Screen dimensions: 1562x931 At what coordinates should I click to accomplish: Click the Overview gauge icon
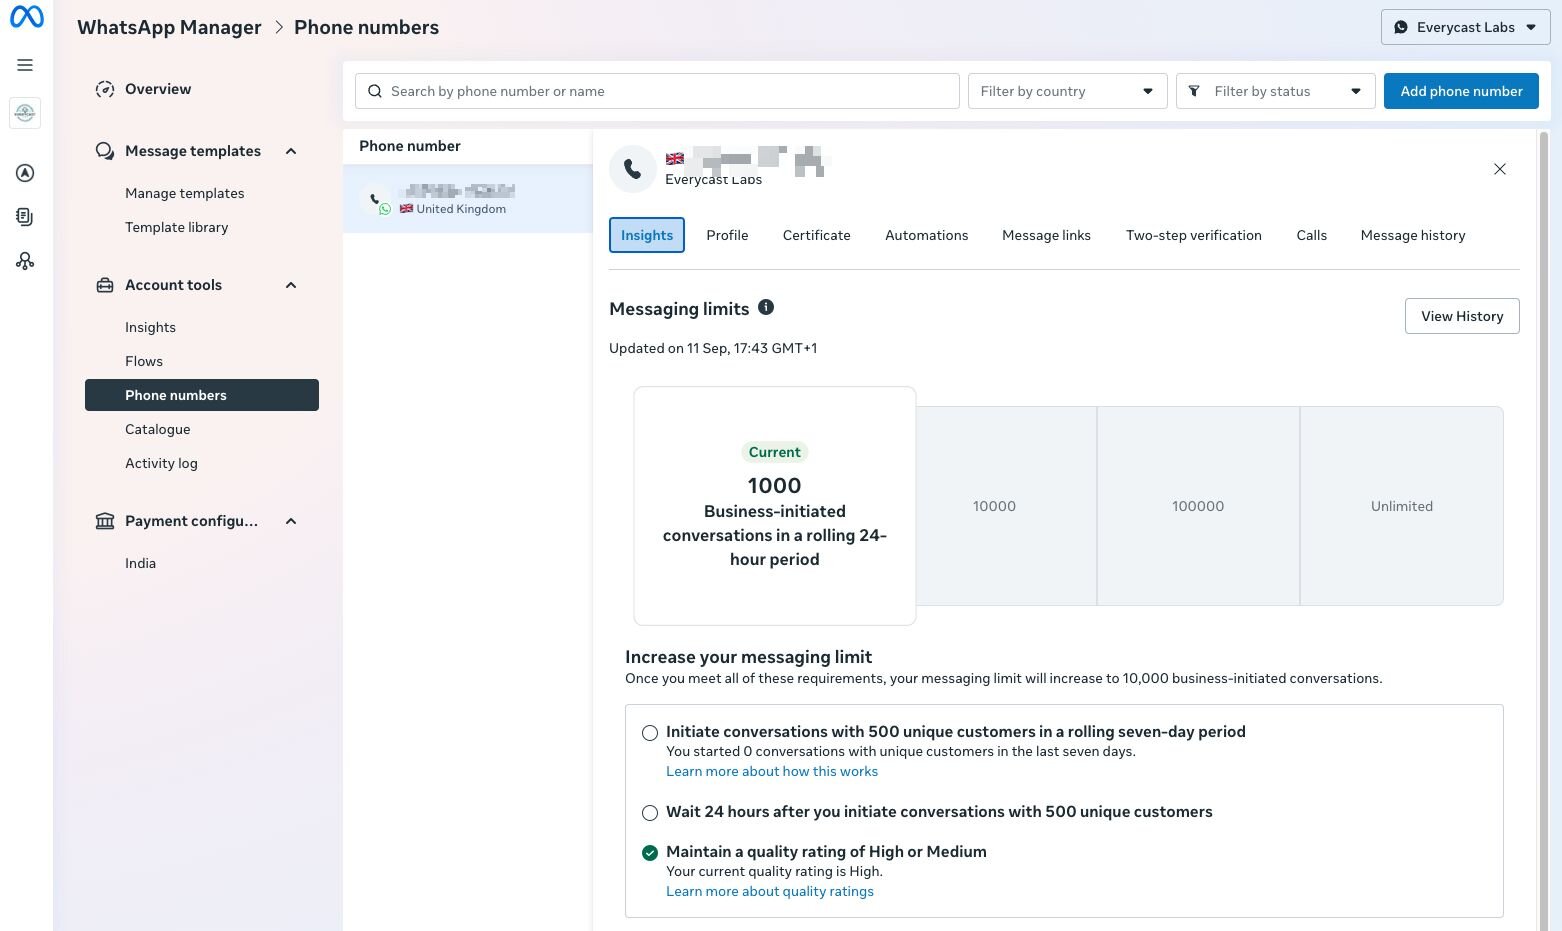pyautogui.click(x=105, y=89)
